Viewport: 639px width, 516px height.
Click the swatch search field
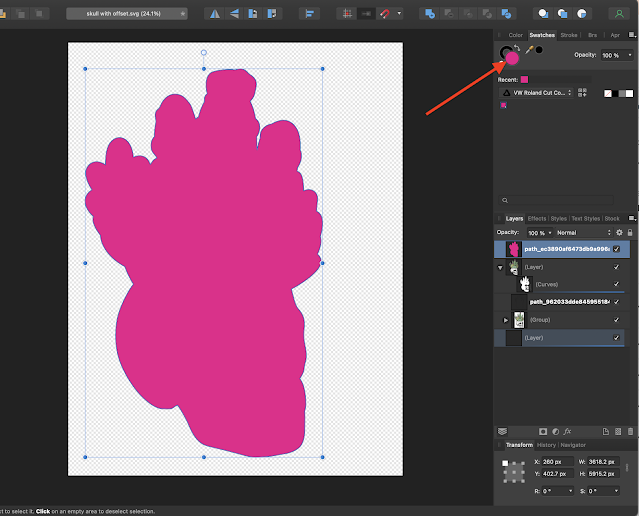[x=556, y=200]
